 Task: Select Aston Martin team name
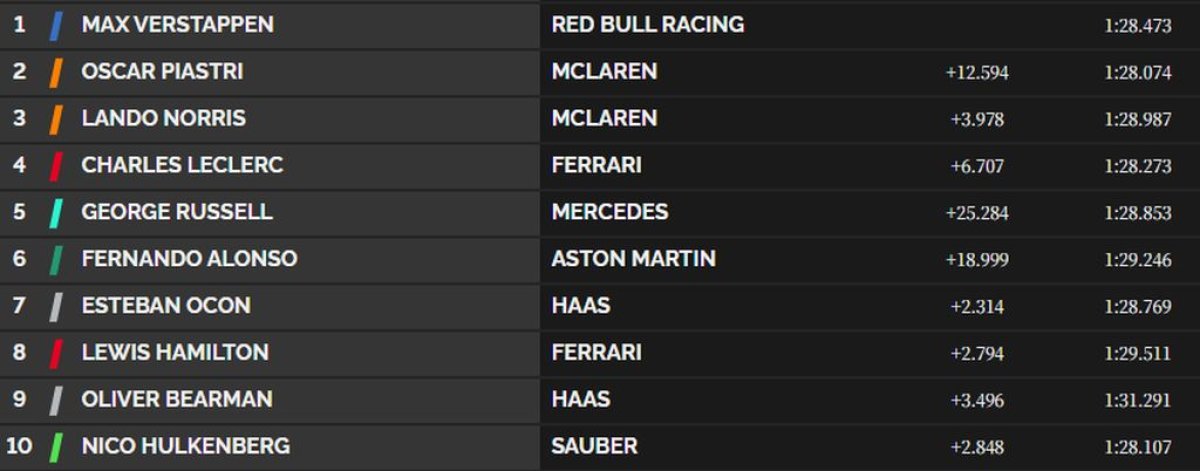pyautogui.click(x=633, y=259)
